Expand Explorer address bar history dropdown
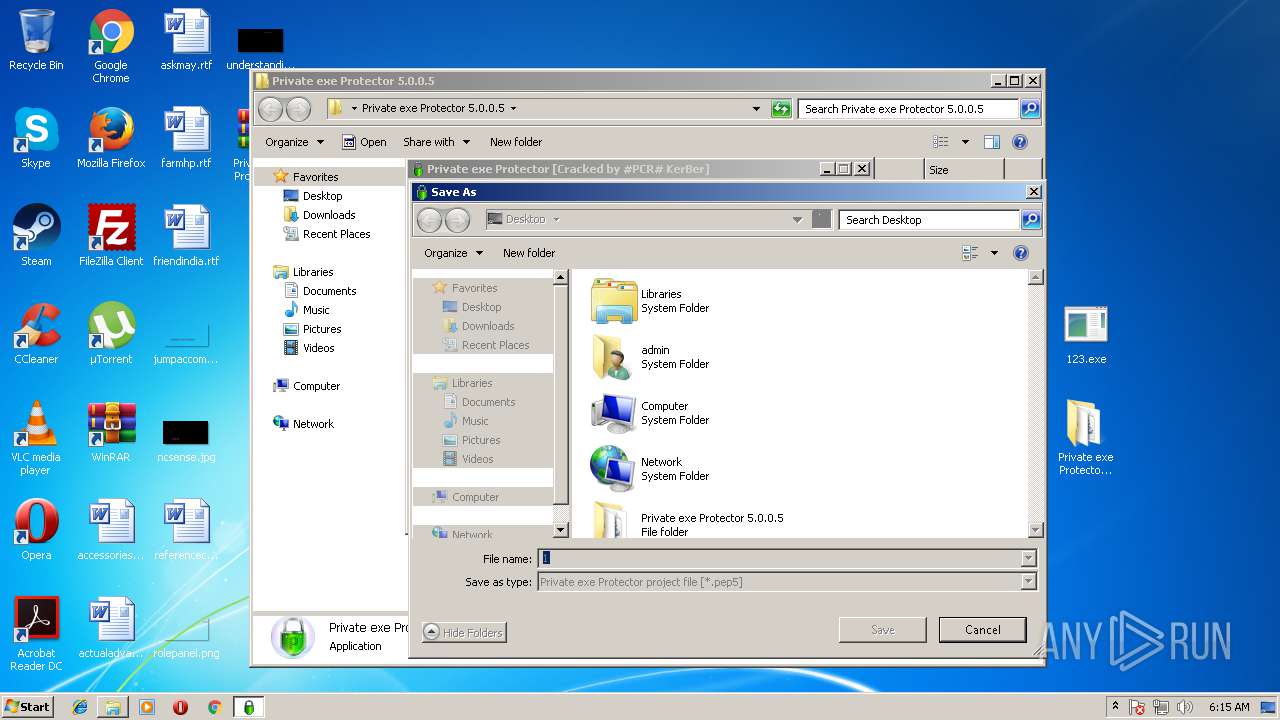Image resolution: width=1280 pixels, height=720 pixels. pyautogui.click(x=756, y=108)
